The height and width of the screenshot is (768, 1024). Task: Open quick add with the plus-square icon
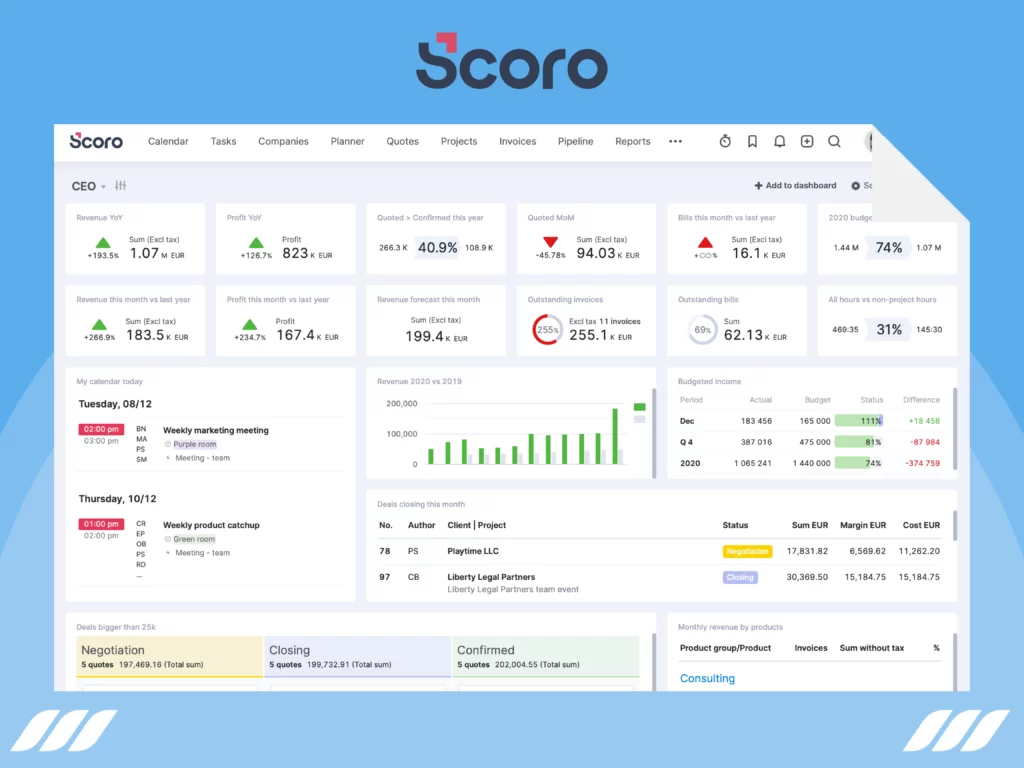(806, 141)
